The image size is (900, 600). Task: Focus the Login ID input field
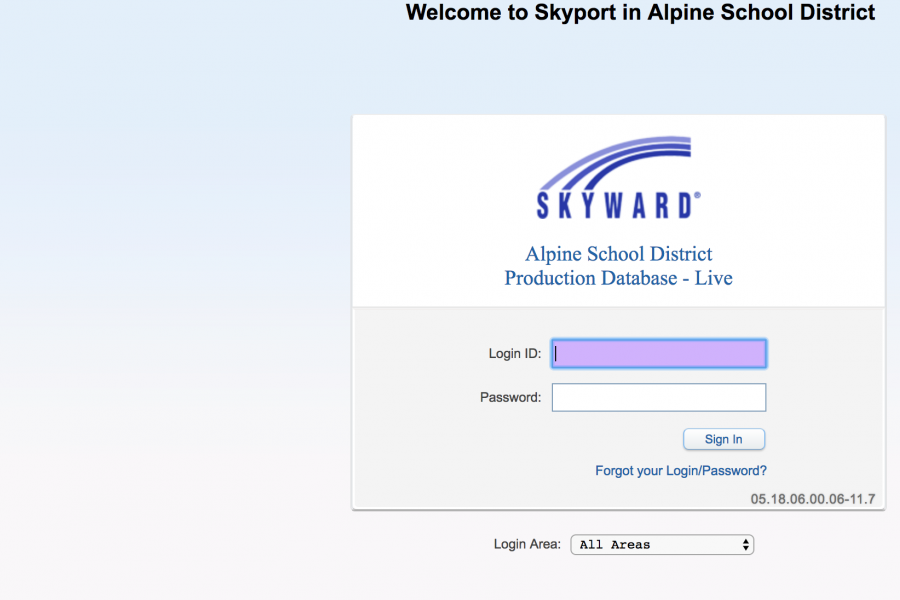(658, 354)
